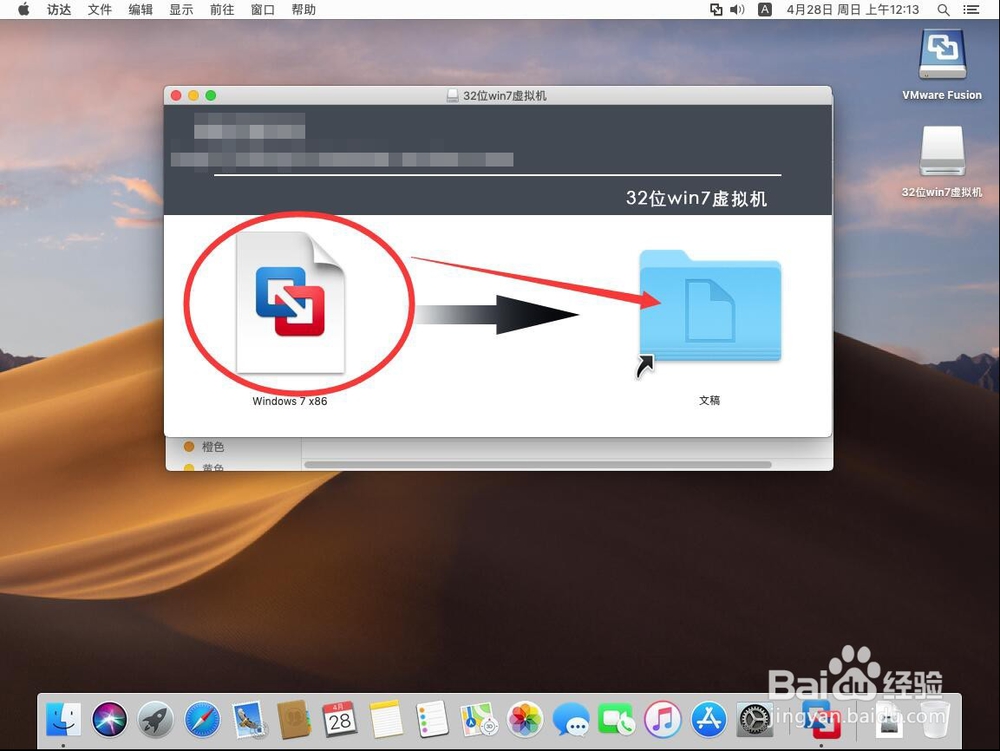Open VMware Fusion from the dock
1000x751 pixels.
tap(821, 720)
